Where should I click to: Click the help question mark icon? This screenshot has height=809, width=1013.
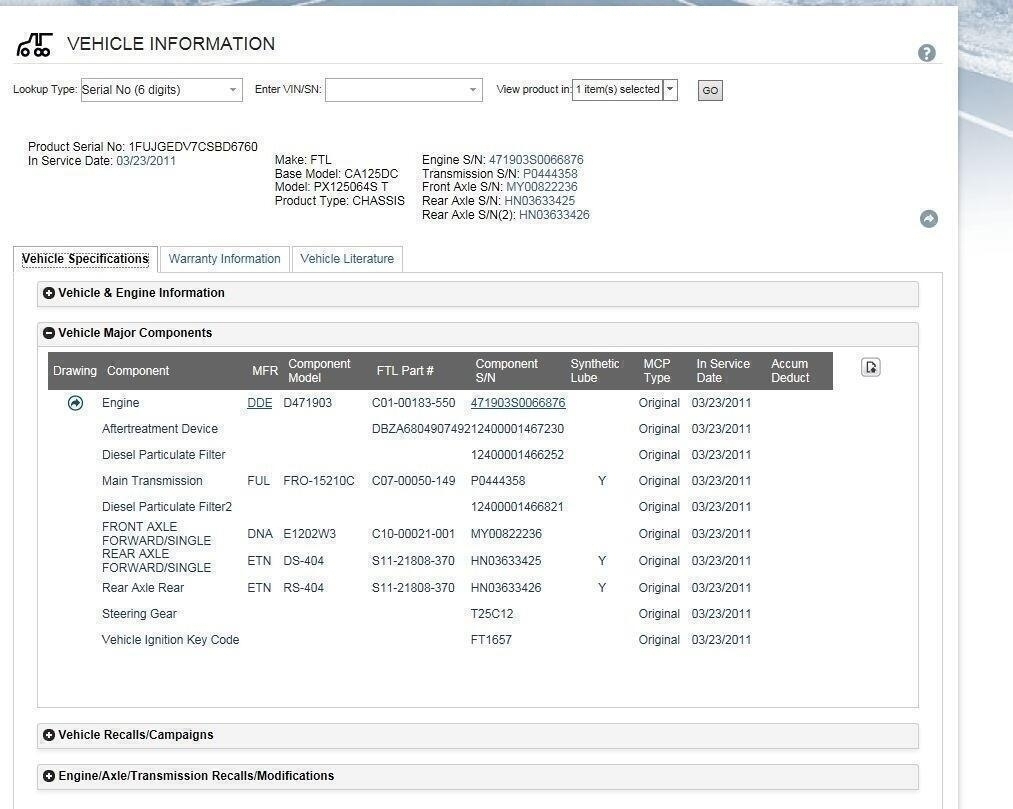point(926,53)
